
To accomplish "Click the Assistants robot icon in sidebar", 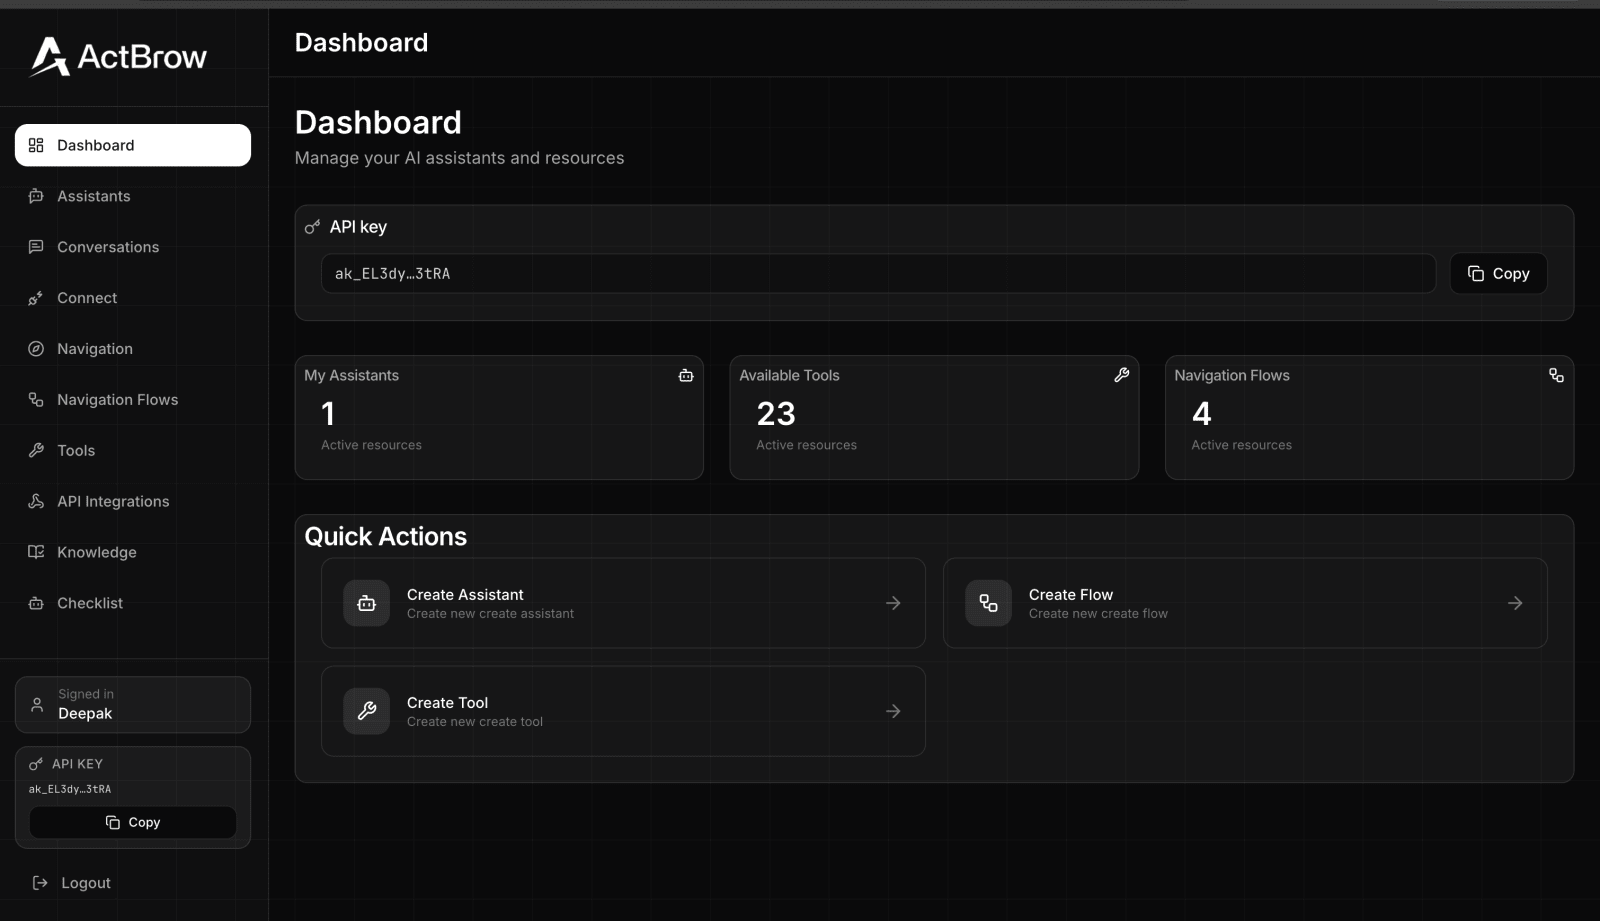I will coord(36,196).
